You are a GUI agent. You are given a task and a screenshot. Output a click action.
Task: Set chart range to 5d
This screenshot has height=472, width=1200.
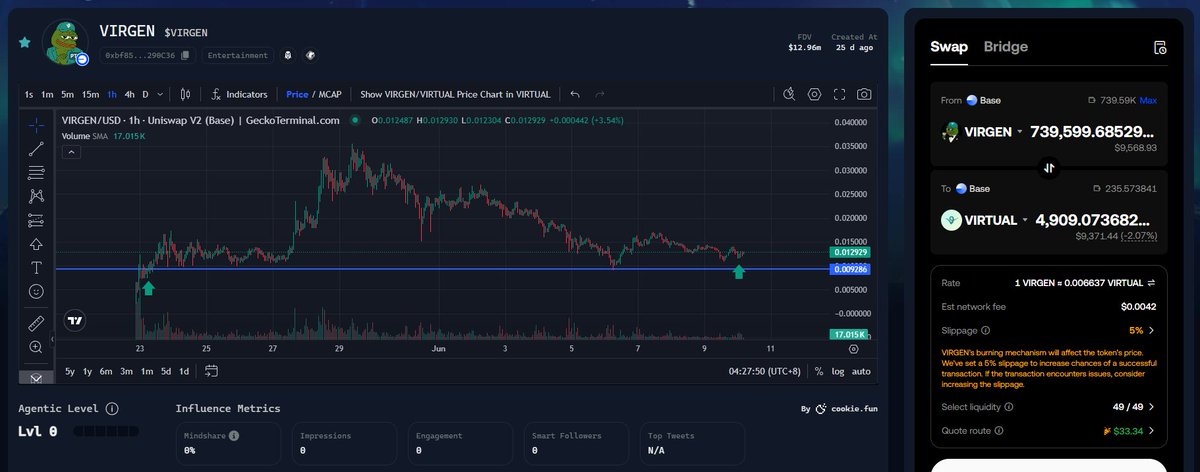tap(166, 371)
